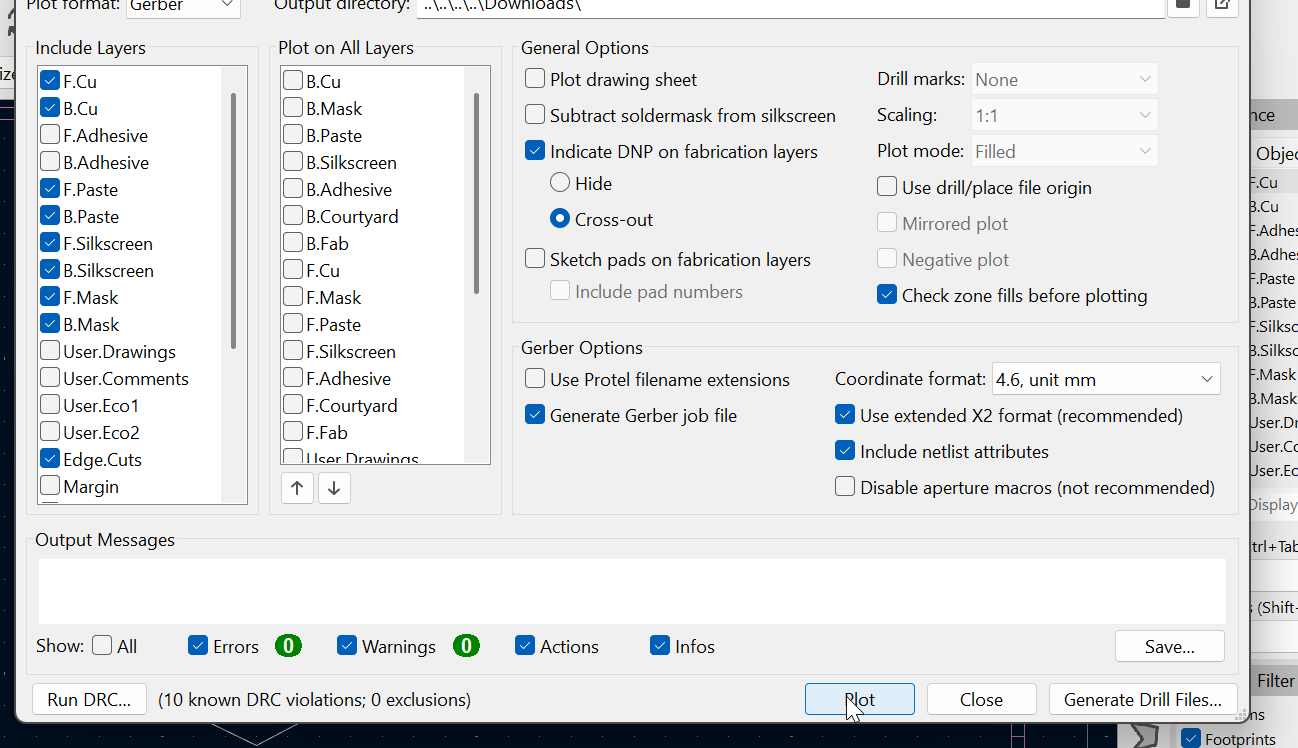The width and height of the screenshot is (1298, 748).
Task: Uncheck F.Cu in Include Layers list
Action: tap(50, 81)
